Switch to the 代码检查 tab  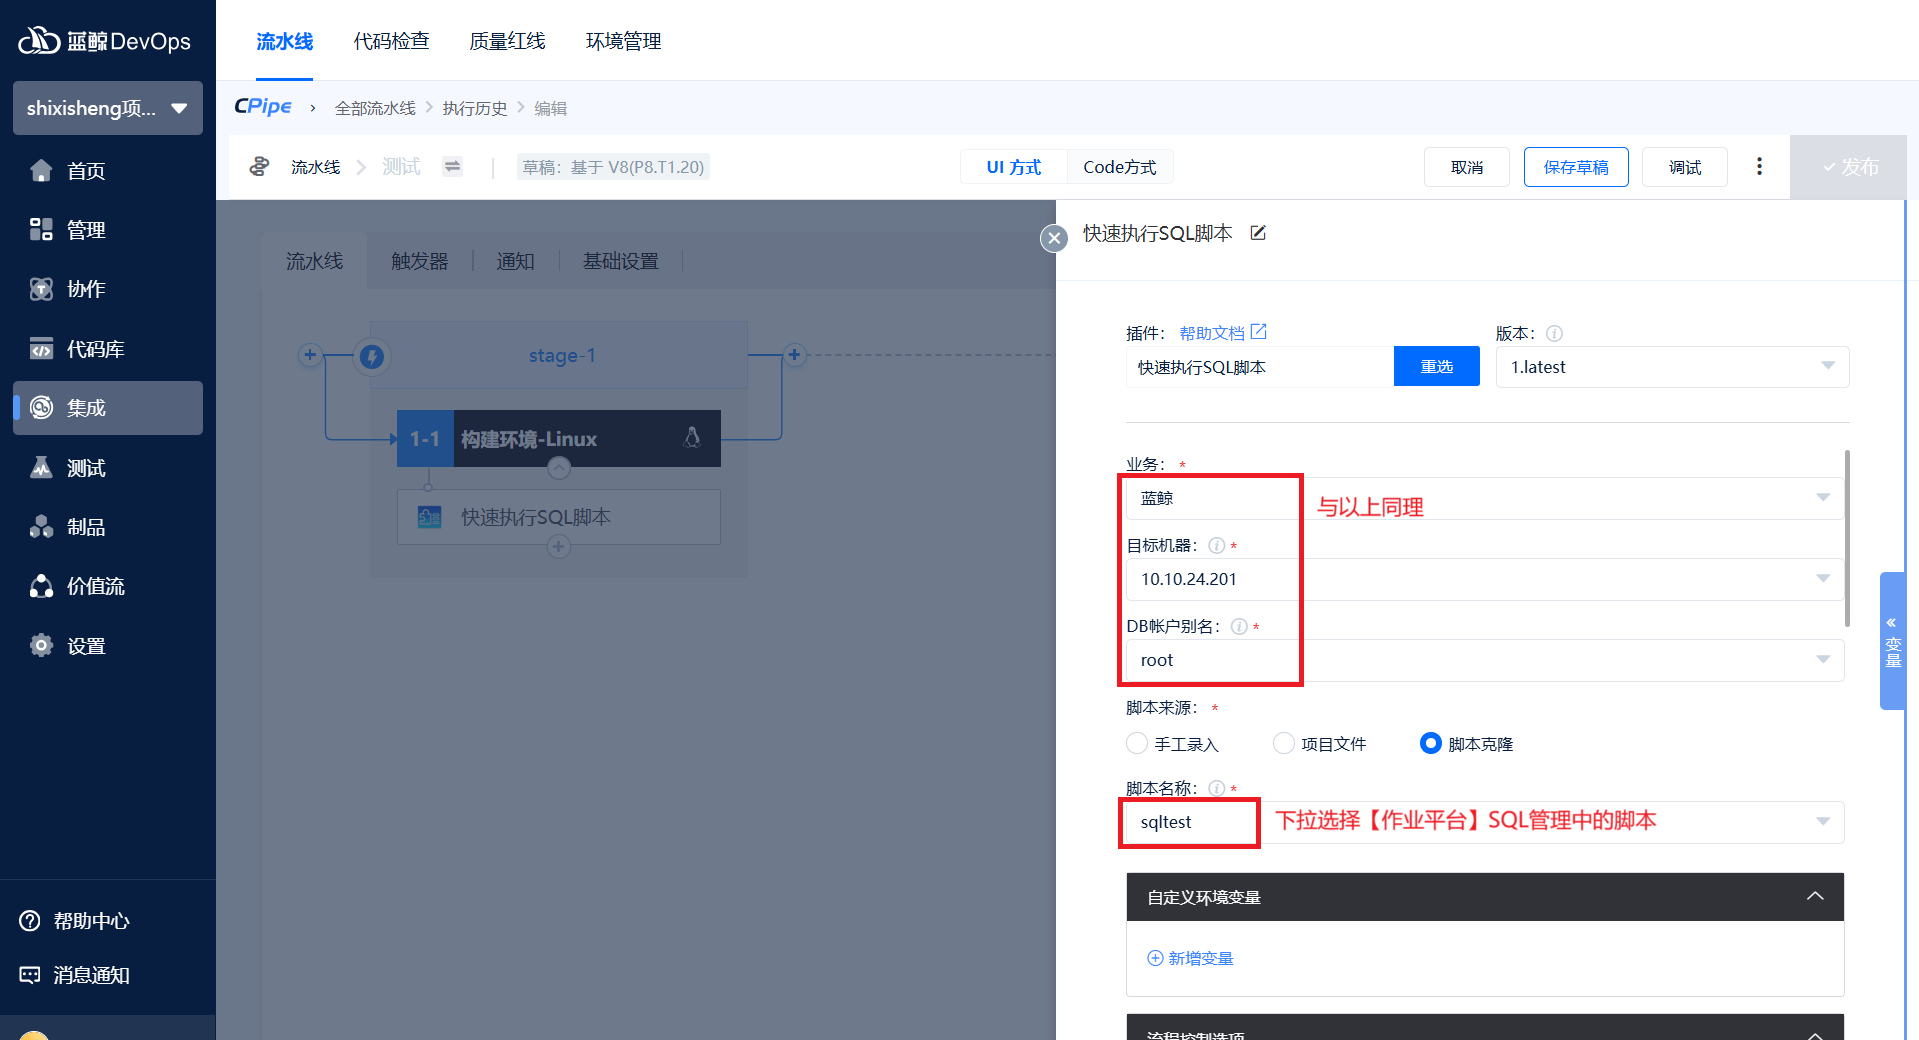(391, 41)
